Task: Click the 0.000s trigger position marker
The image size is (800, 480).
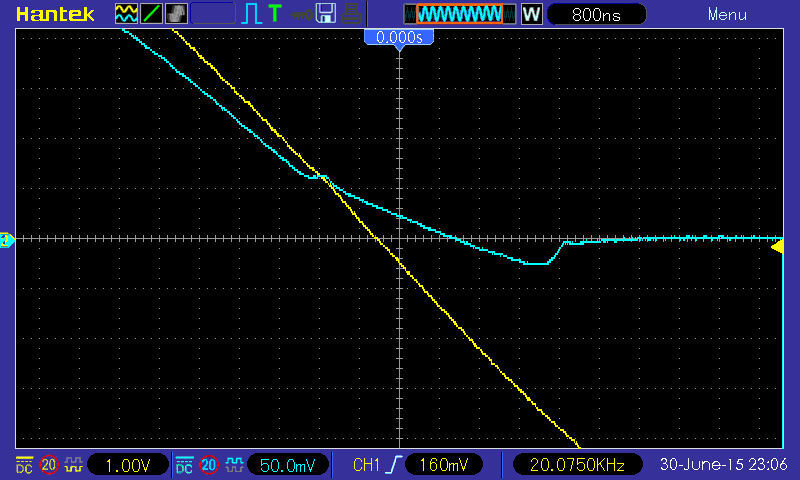Action: click(399, 38)
